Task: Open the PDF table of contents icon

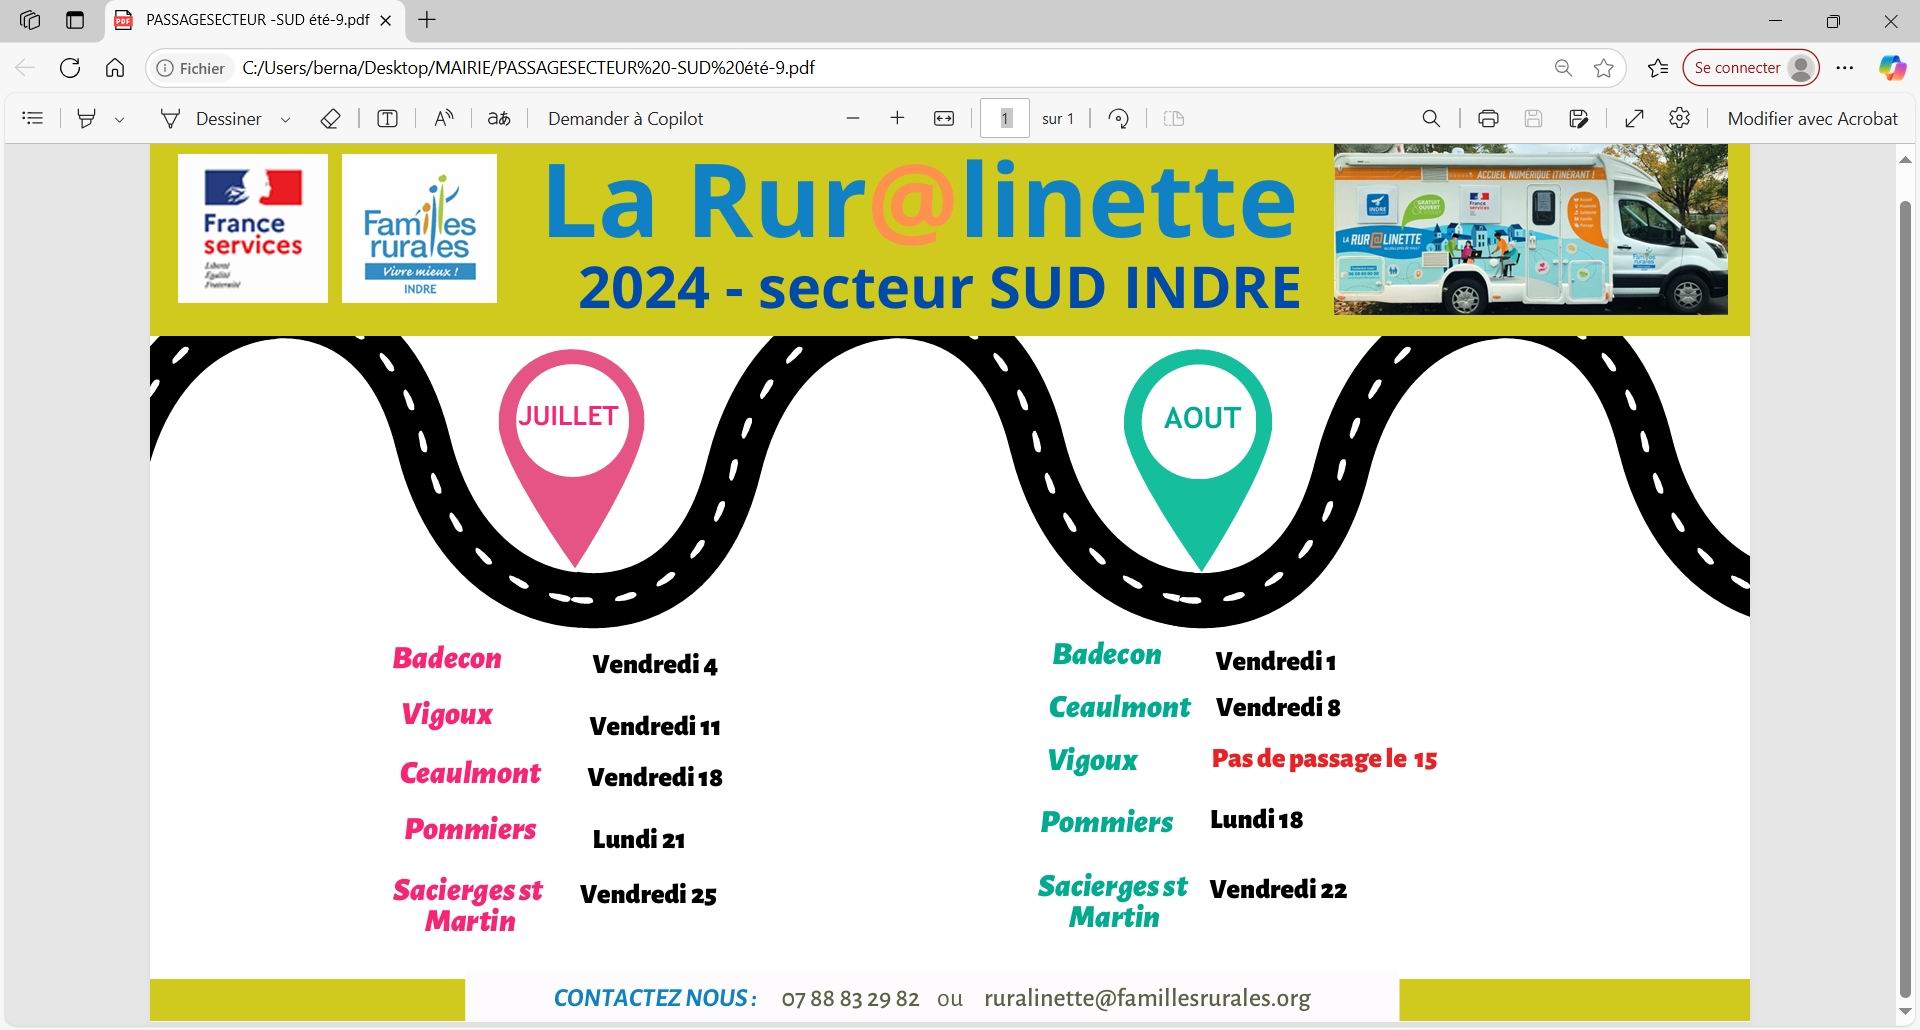Action: pyautogui.click(x=33, y=118)
